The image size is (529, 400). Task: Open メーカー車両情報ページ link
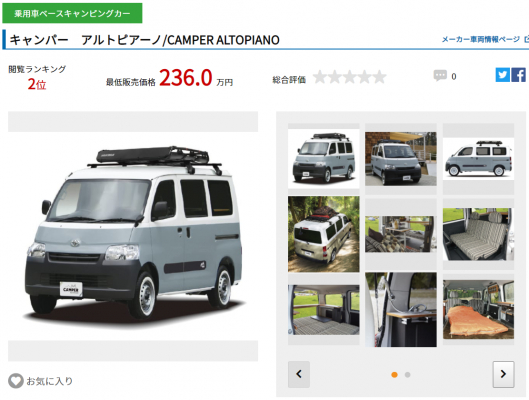point(481,39)
